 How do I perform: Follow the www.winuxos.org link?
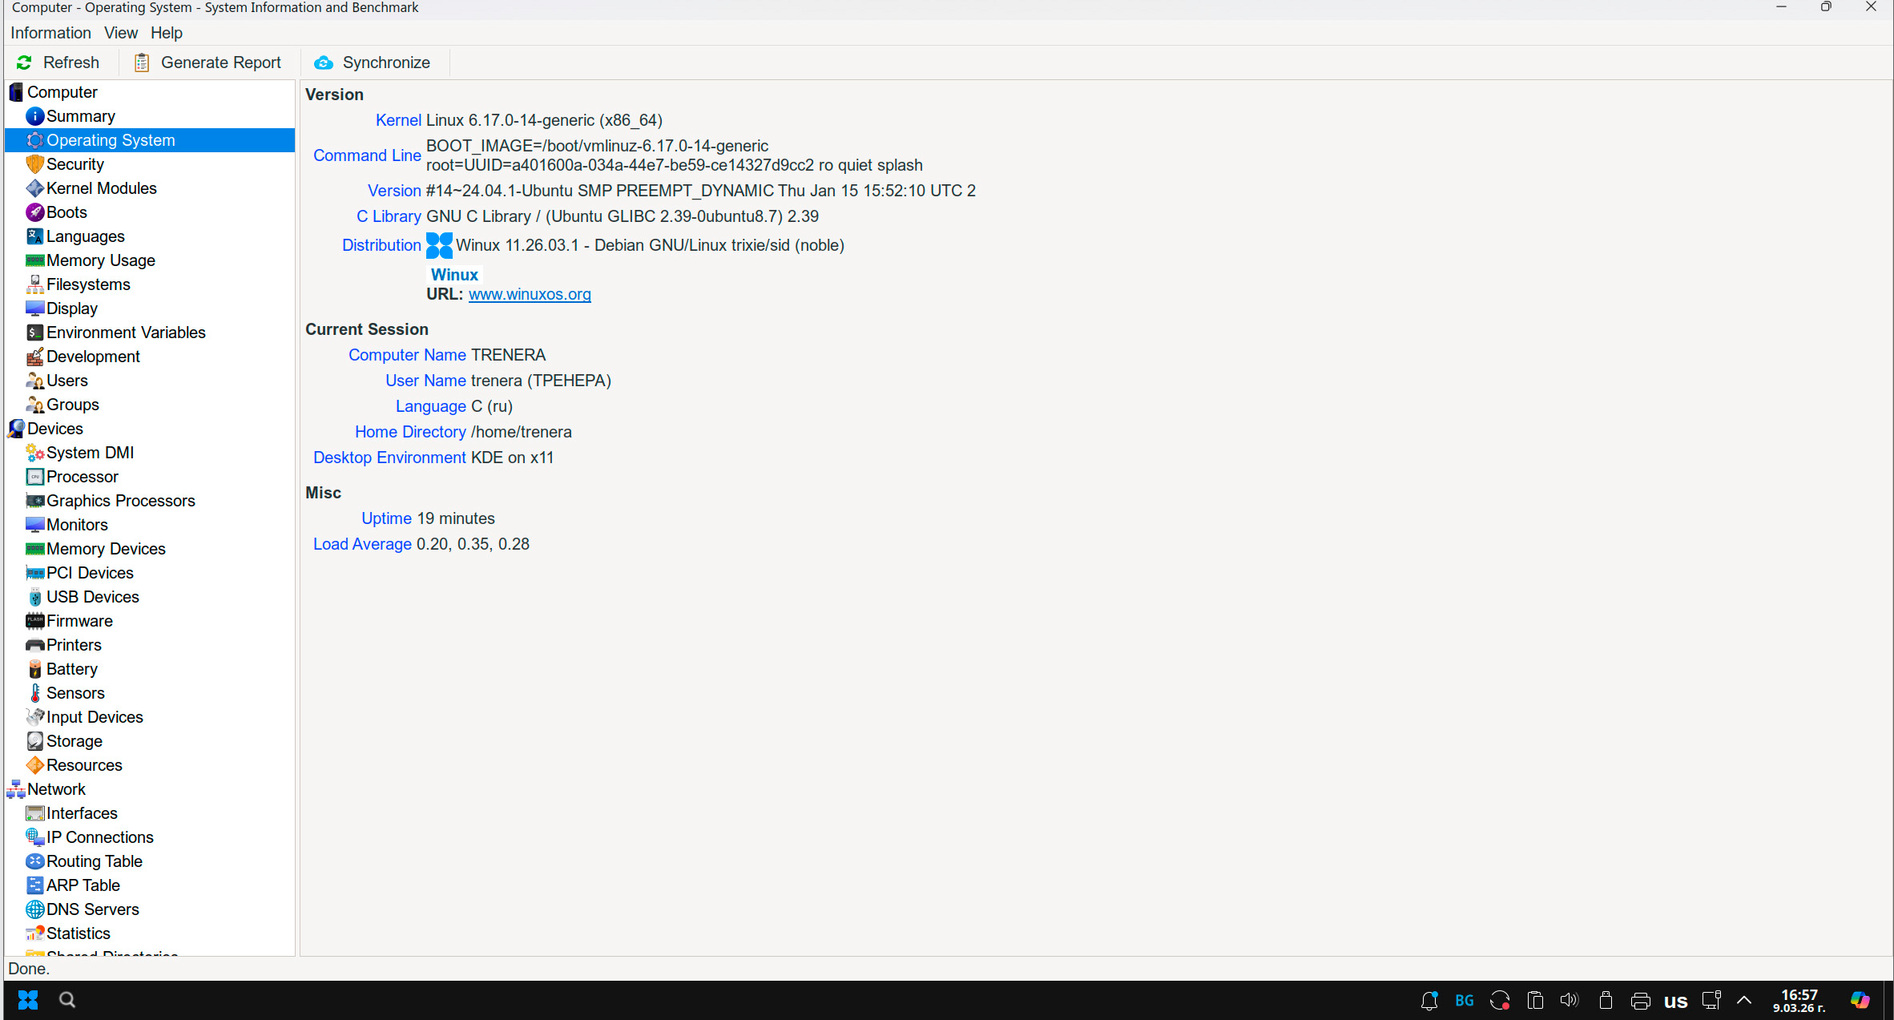(530, 294)
